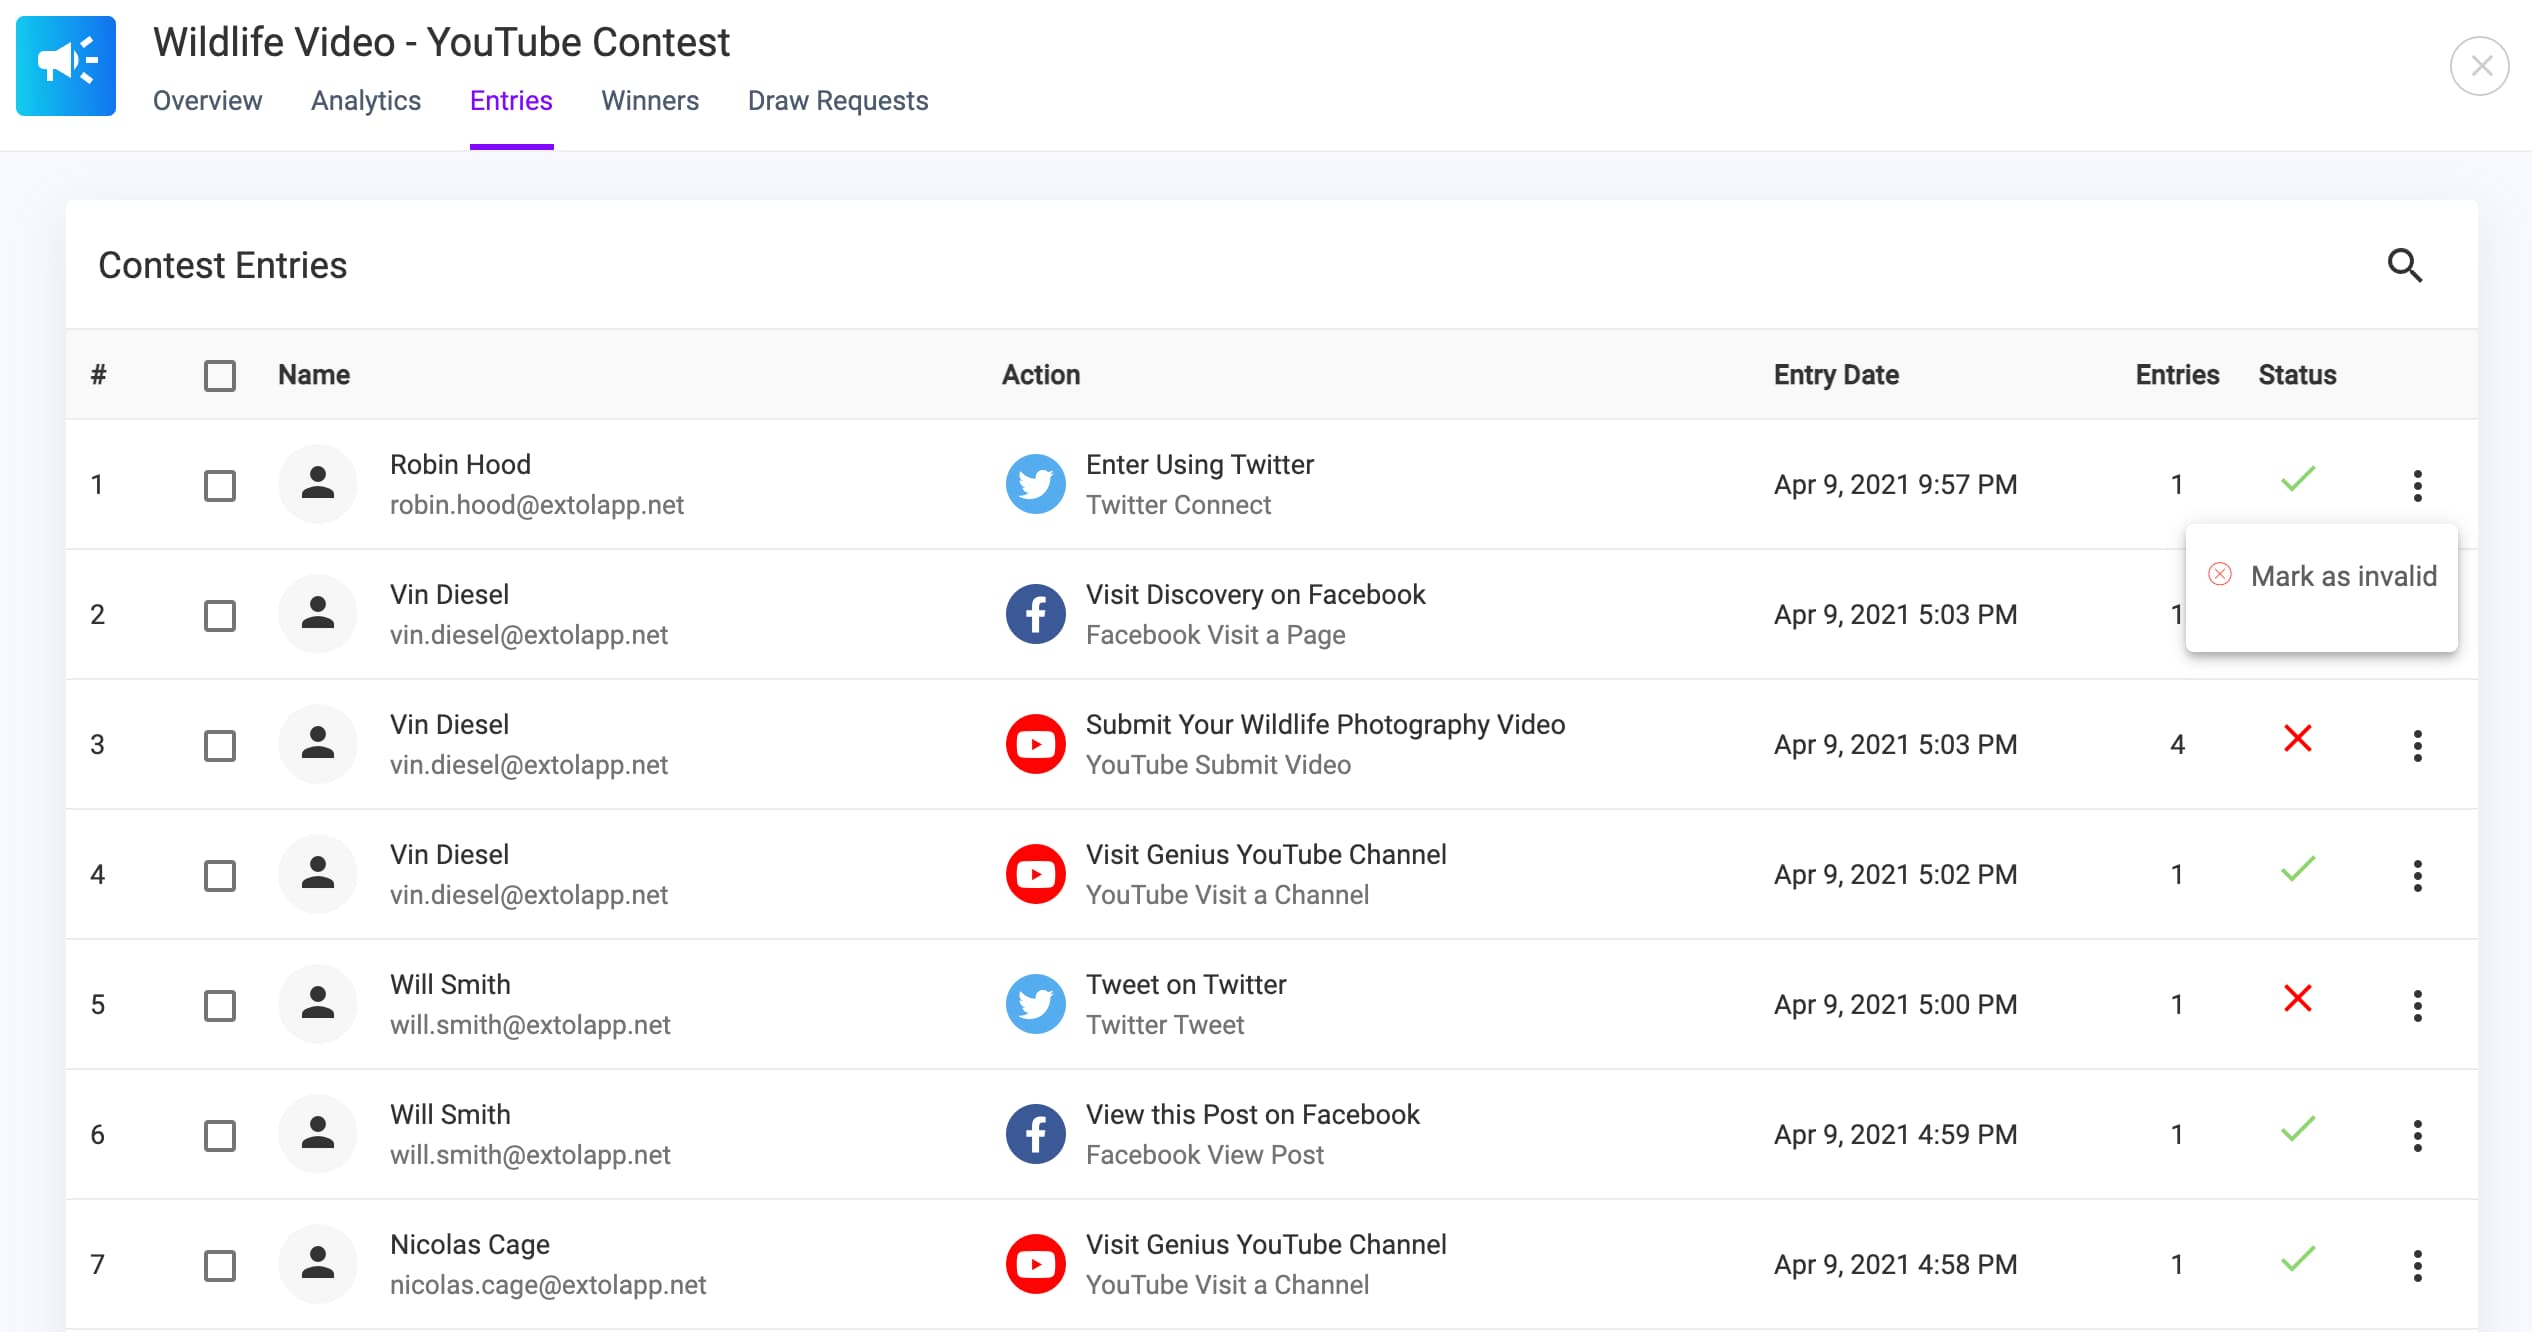Open the three-dot menu for Robin Hood's entry
The image size is (2532, 1332).
click(2418, 486)
